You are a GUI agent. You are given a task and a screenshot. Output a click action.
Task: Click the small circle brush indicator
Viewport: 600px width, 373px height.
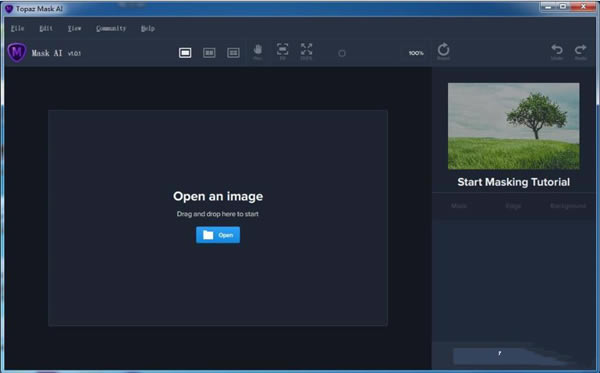pos(342,54)
